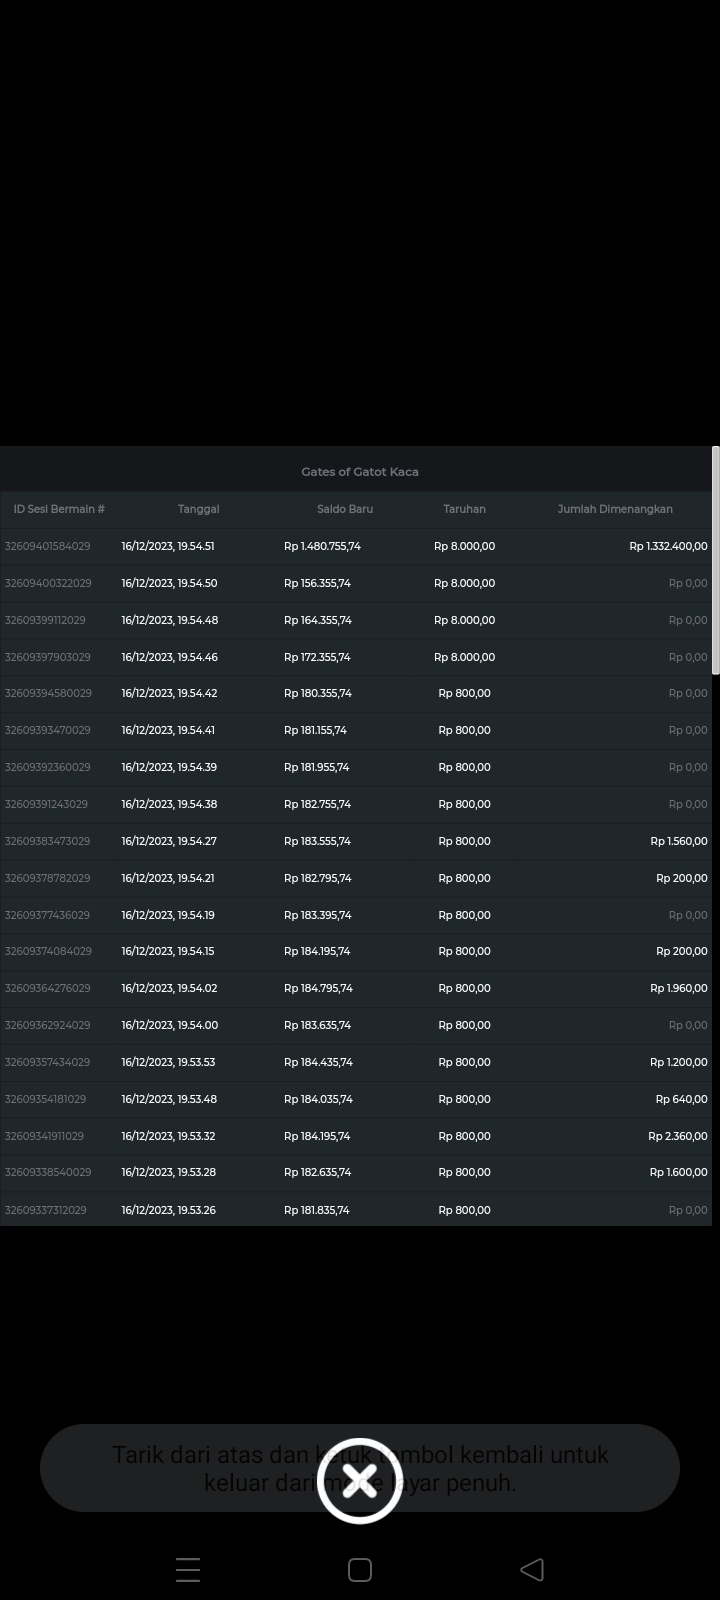Open the recent apps three-line button
The width and height of the screenshot is (720, 1600).
(188, 1569)
